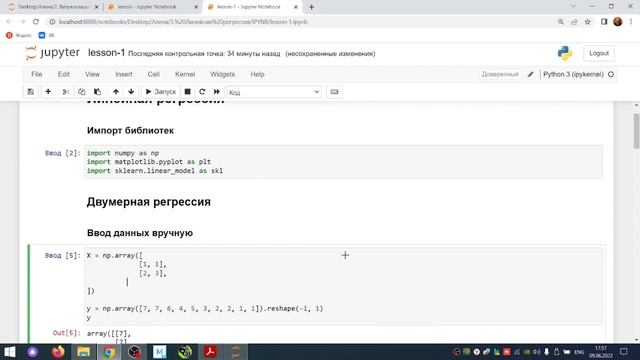The width and height of the screenshot is (640, 360).
Task: Click the Python 3 (ipykernel) kernel name
Action: (x=573, y=74)
